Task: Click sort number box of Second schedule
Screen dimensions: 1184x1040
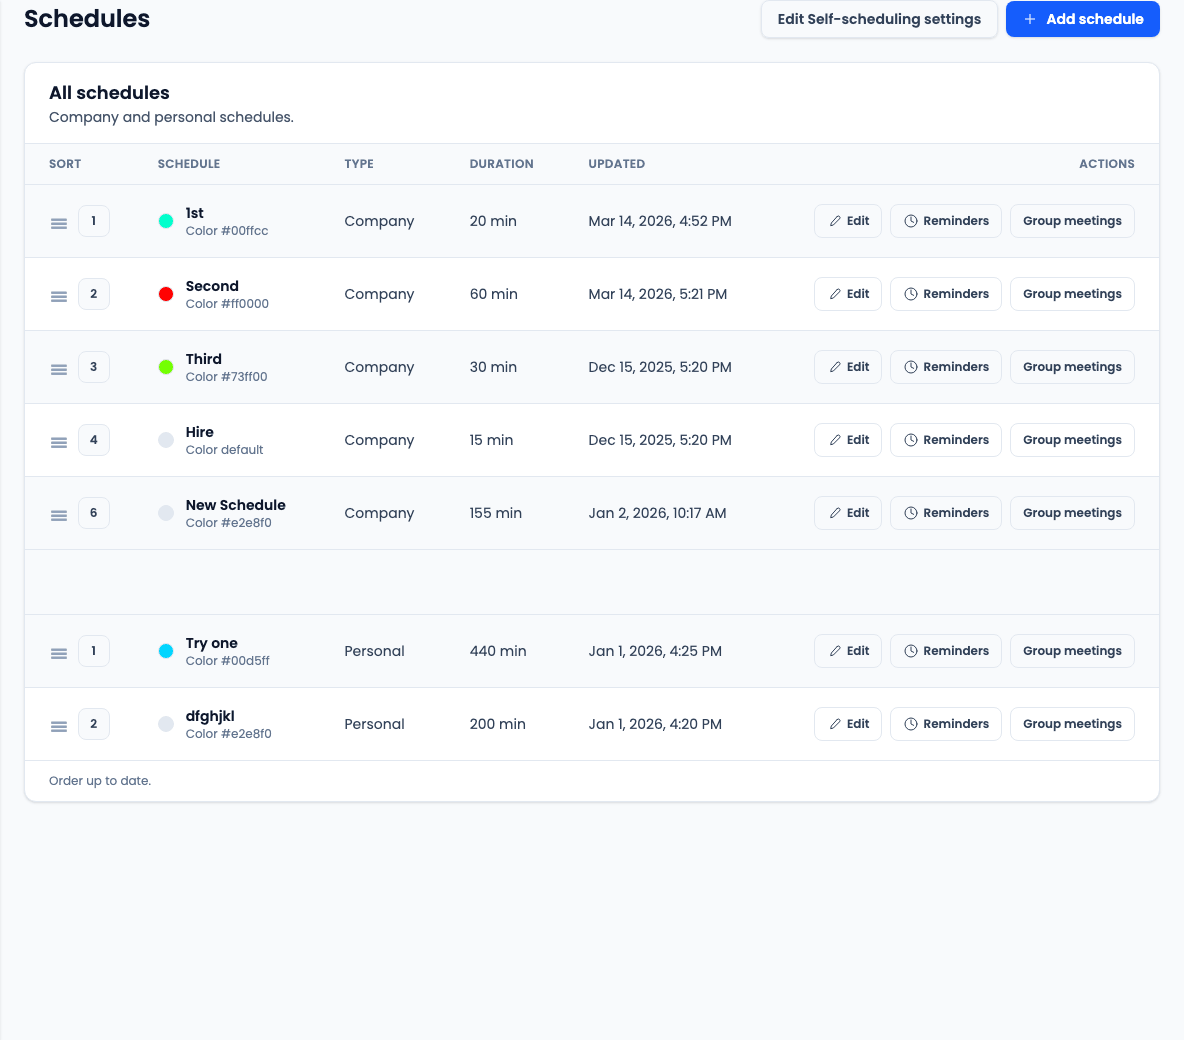Action: (94, 294)
